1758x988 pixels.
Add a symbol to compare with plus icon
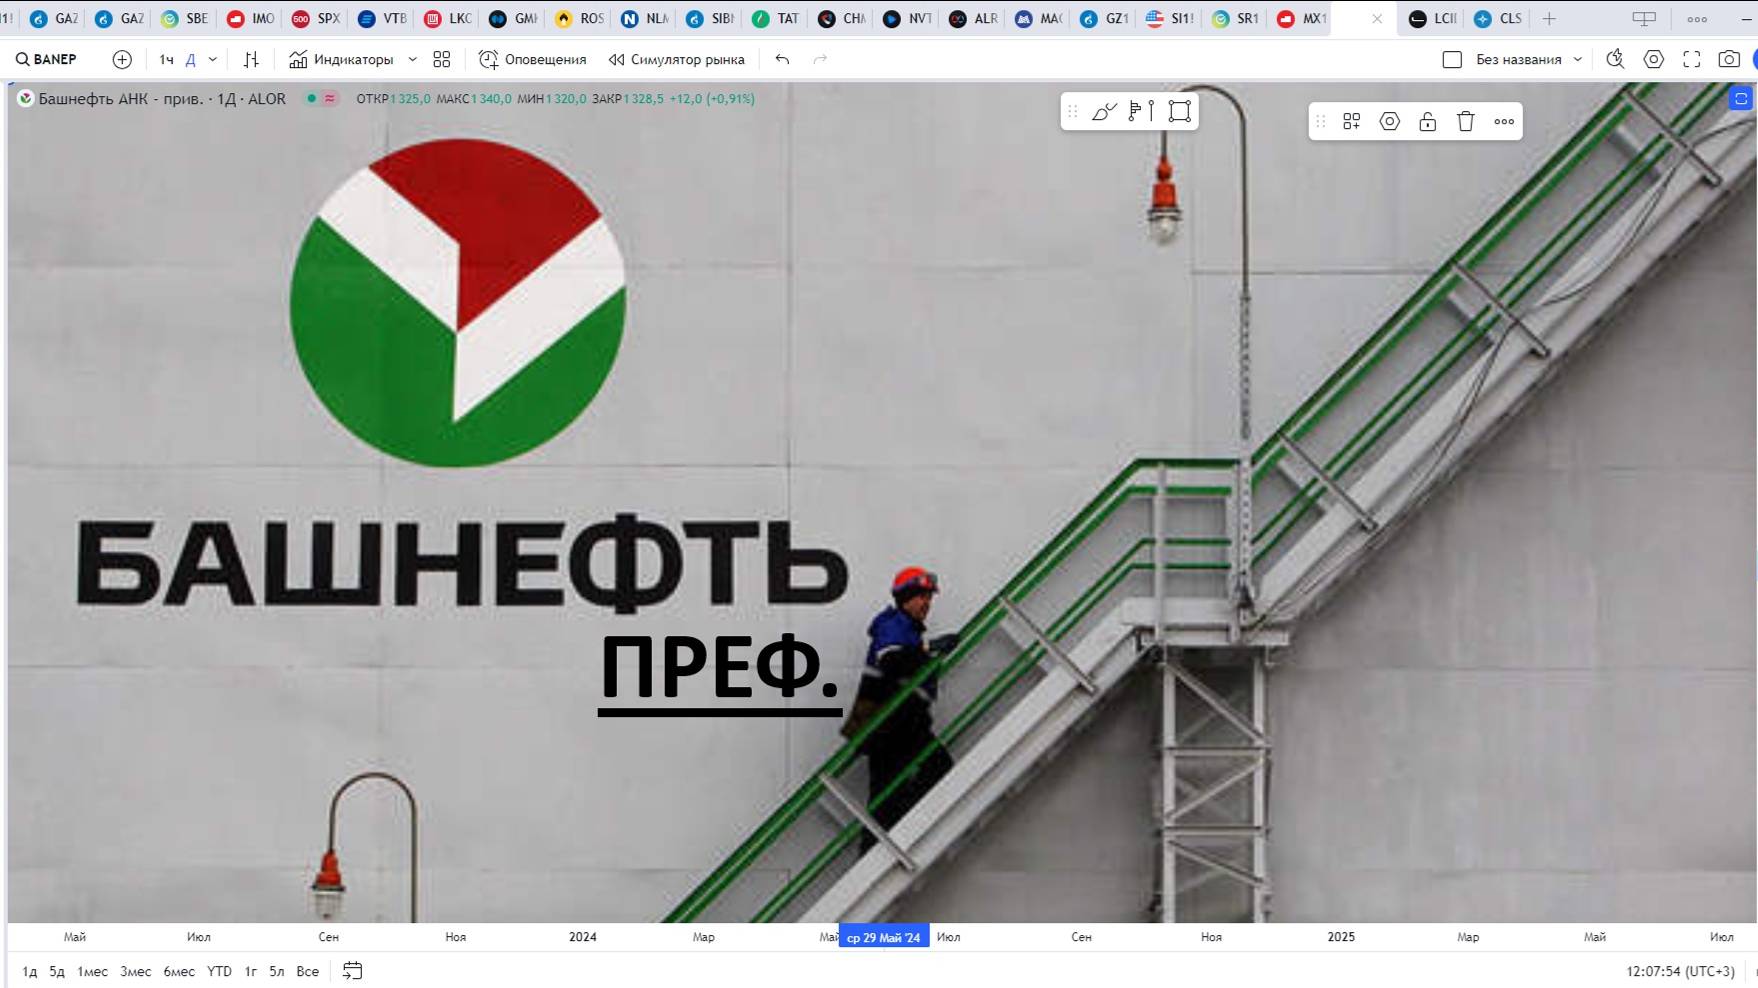[122, 59]
